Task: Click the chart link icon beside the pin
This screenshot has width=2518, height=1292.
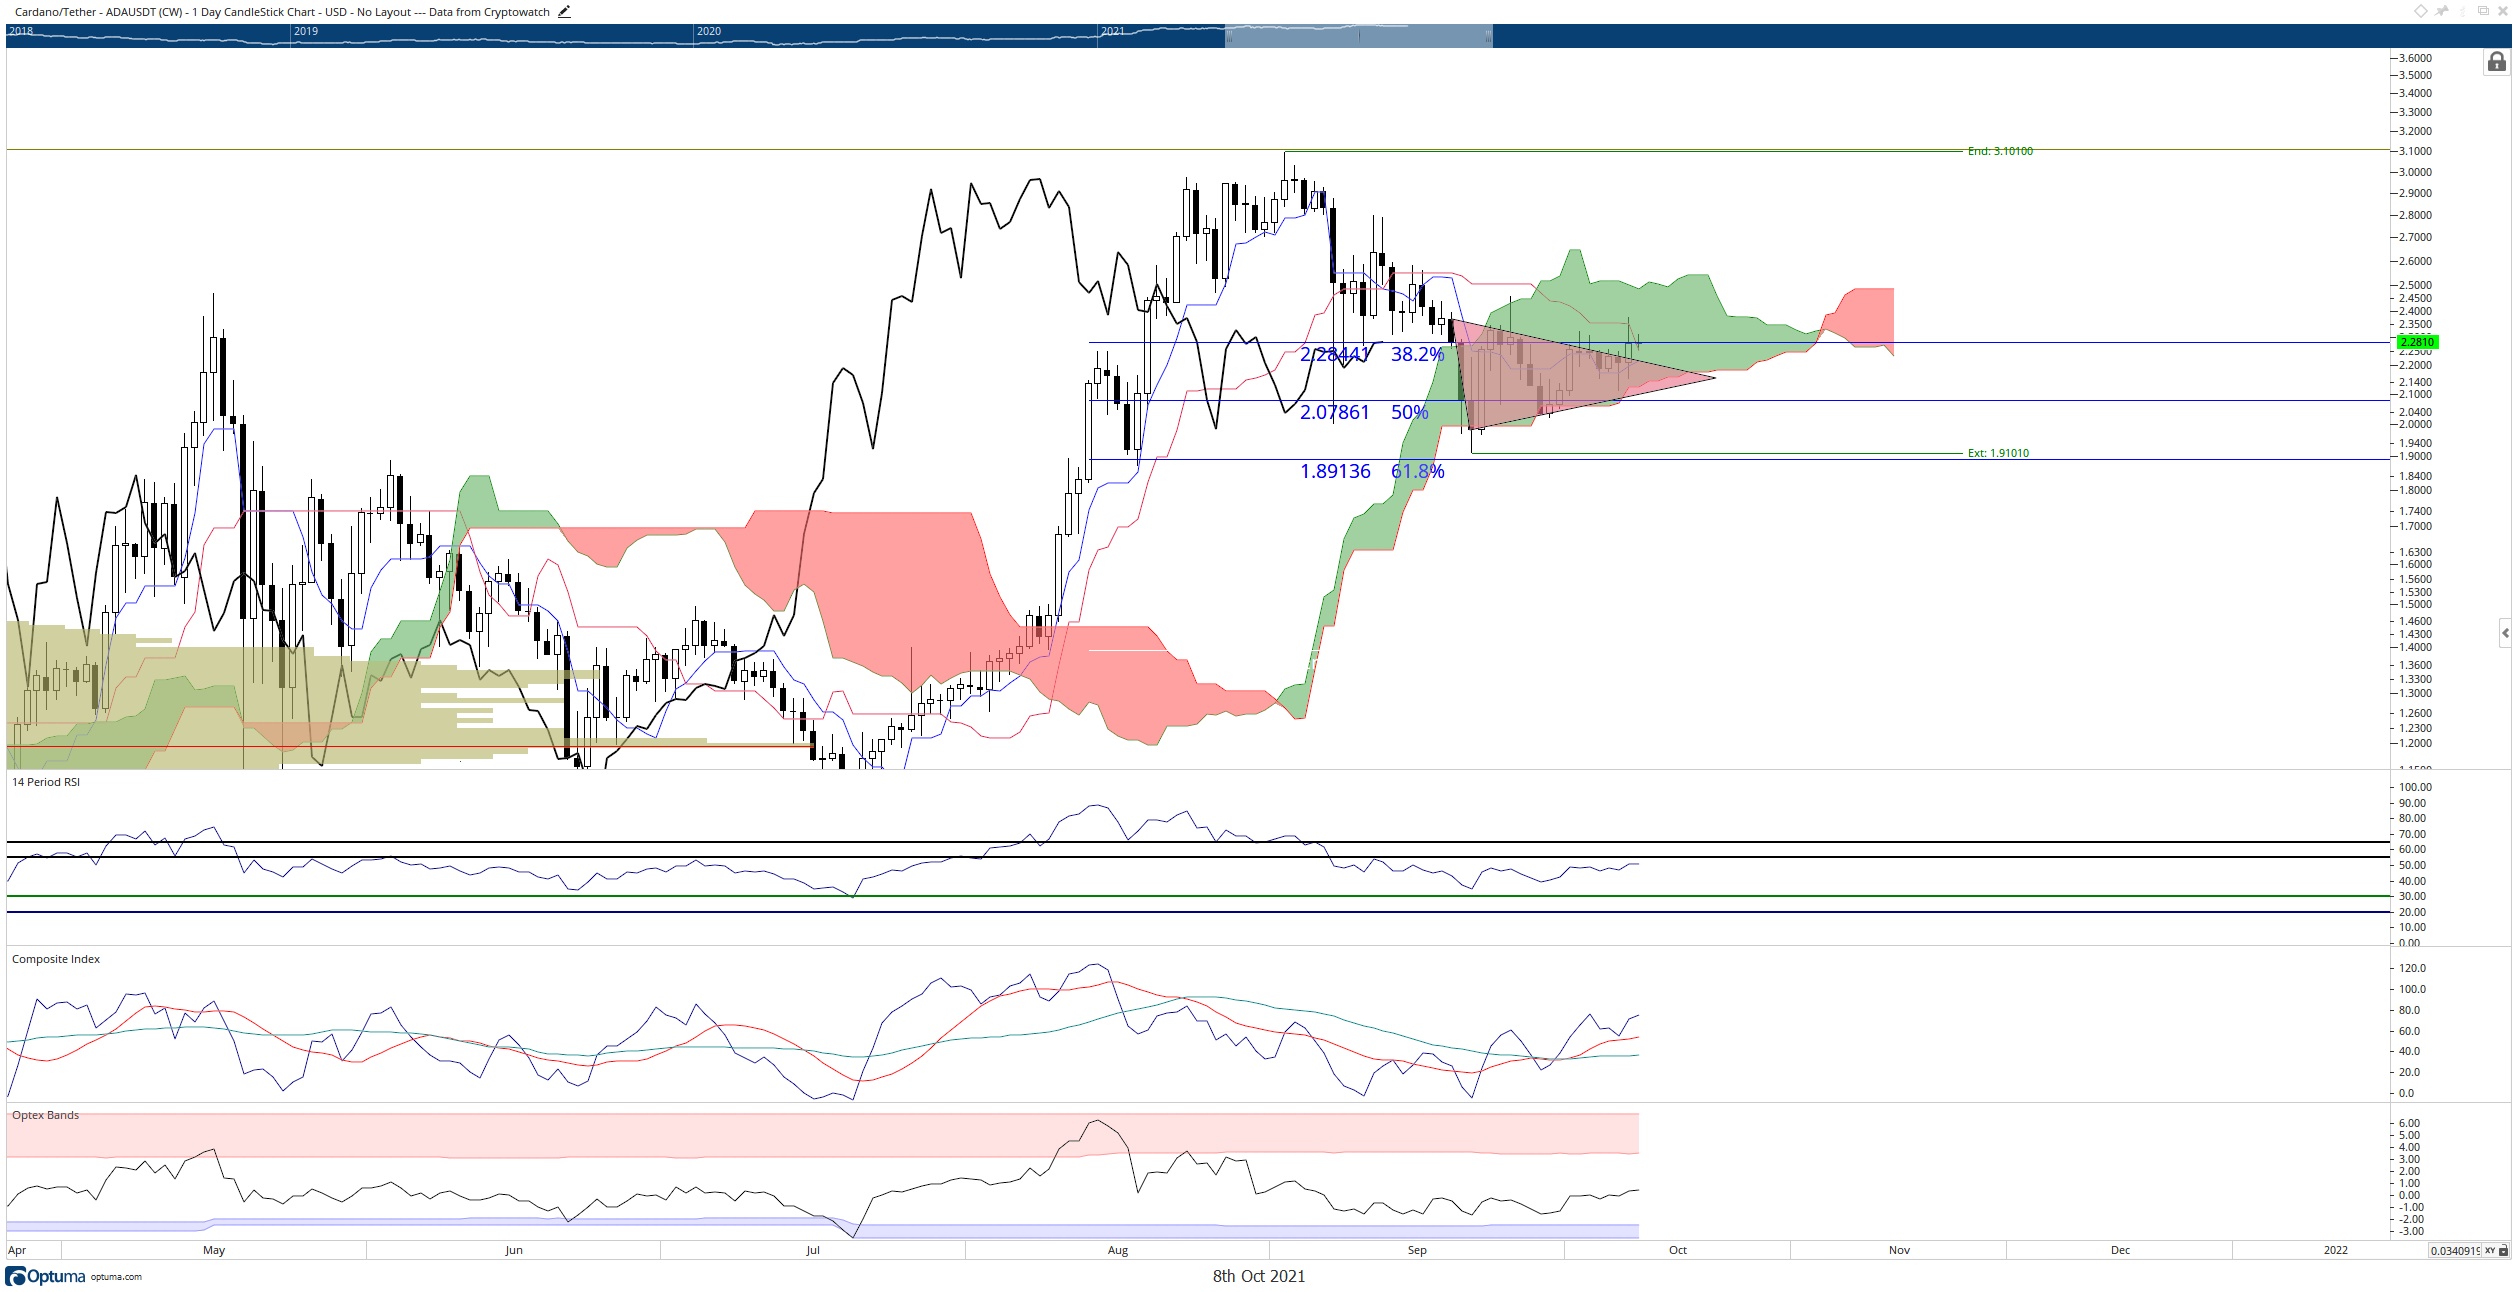Action: (x=2462, y=11)
